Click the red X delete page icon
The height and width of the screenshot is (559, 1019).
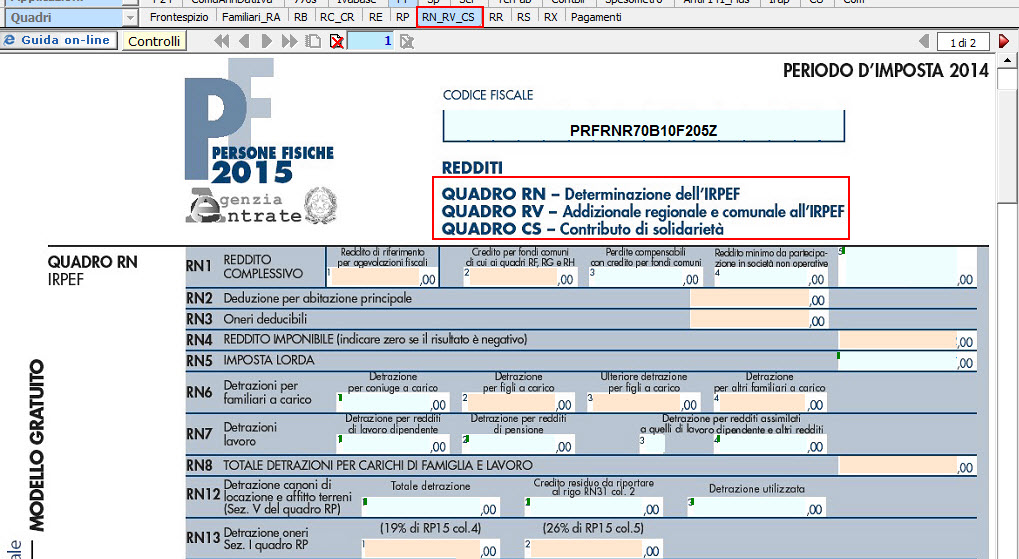(x=337, y=41)
